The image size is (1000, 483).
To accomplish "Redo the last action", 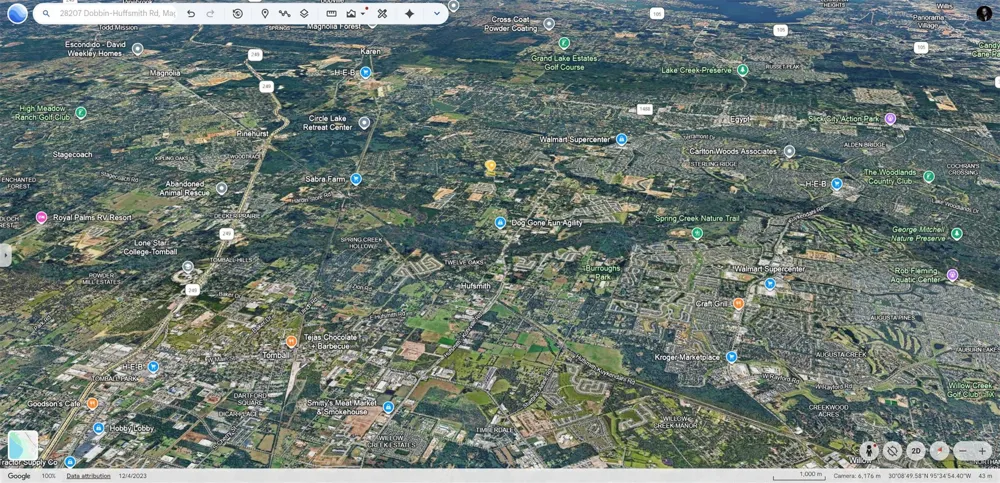I will [x=210, y=13].
